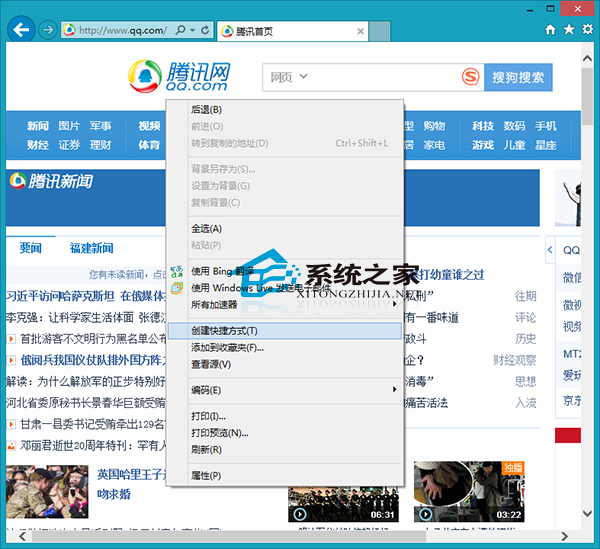This screenshot has height=549, width=600.
Task: Switch to the 要闻 news tab
Action: (31, 248)
